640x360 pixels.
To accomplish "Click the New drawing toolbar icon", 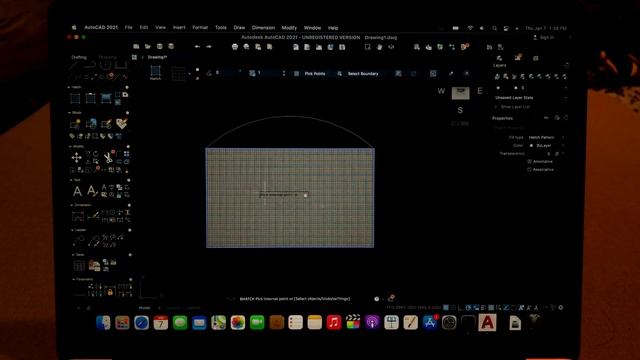I will tap(136, 47).
